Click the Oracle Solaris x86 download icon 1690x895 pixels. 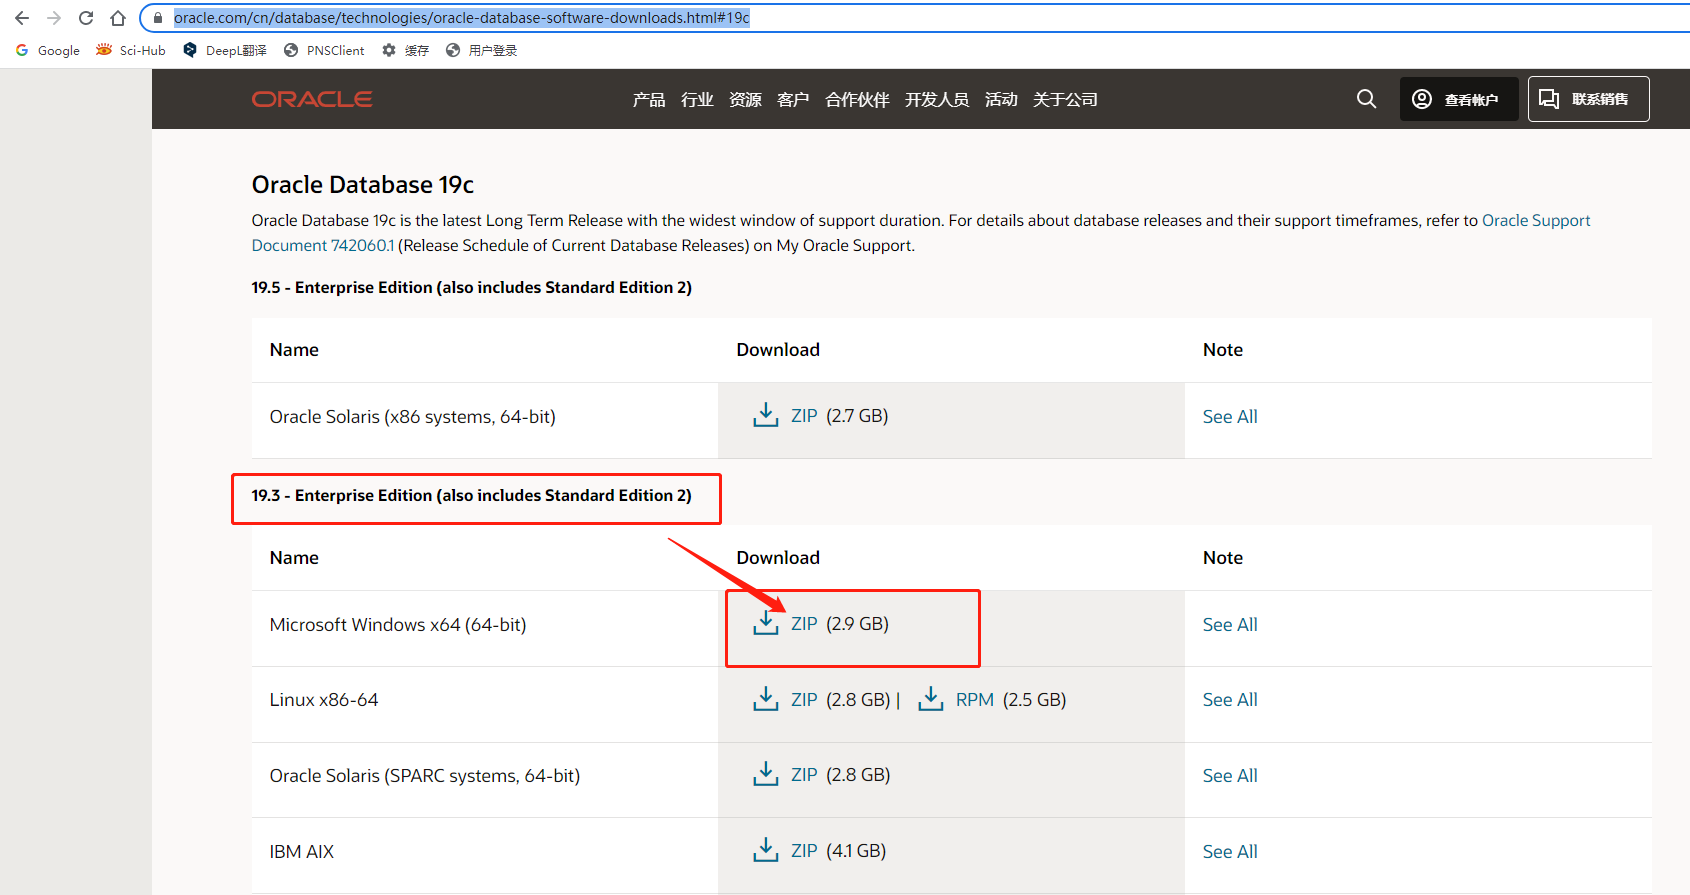(766, 415)
